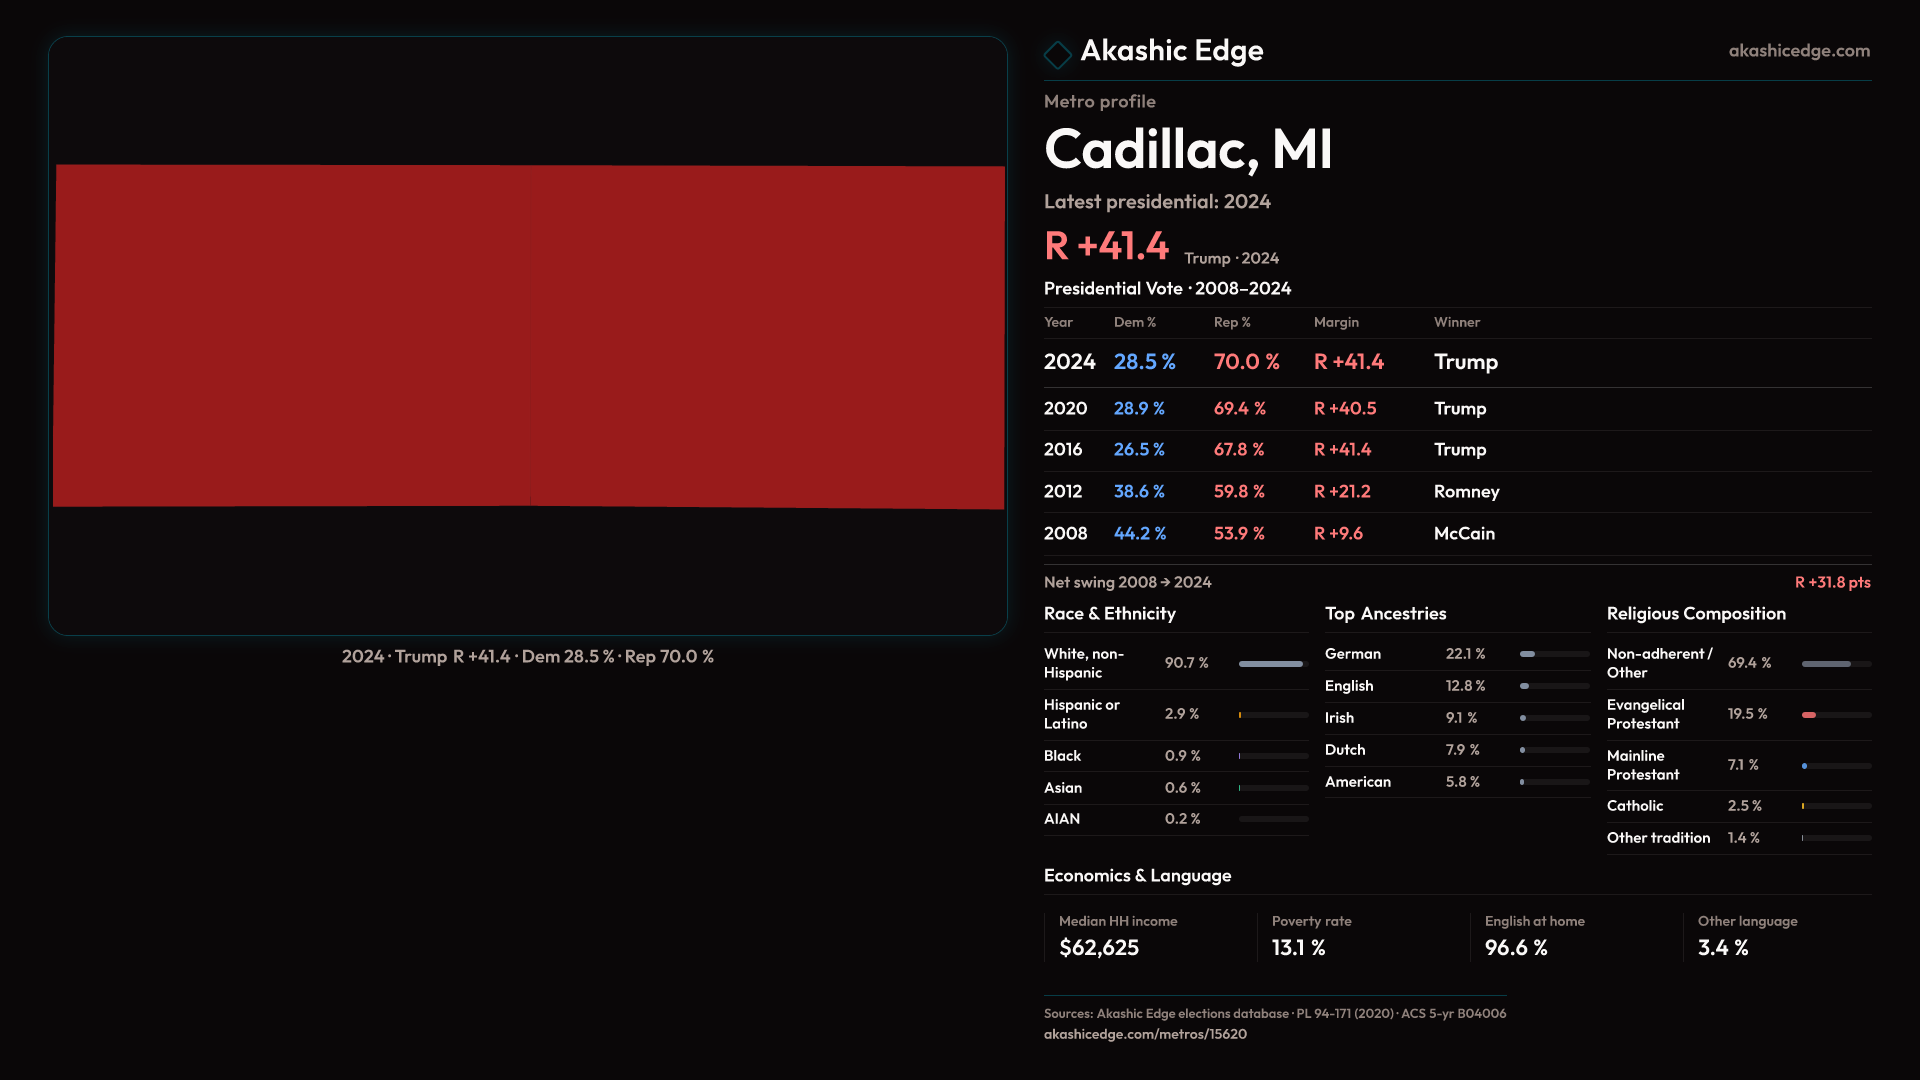Click the Median HH income value $62,625
This screenshot has height=1080, width=1920.
point(1098,948)
